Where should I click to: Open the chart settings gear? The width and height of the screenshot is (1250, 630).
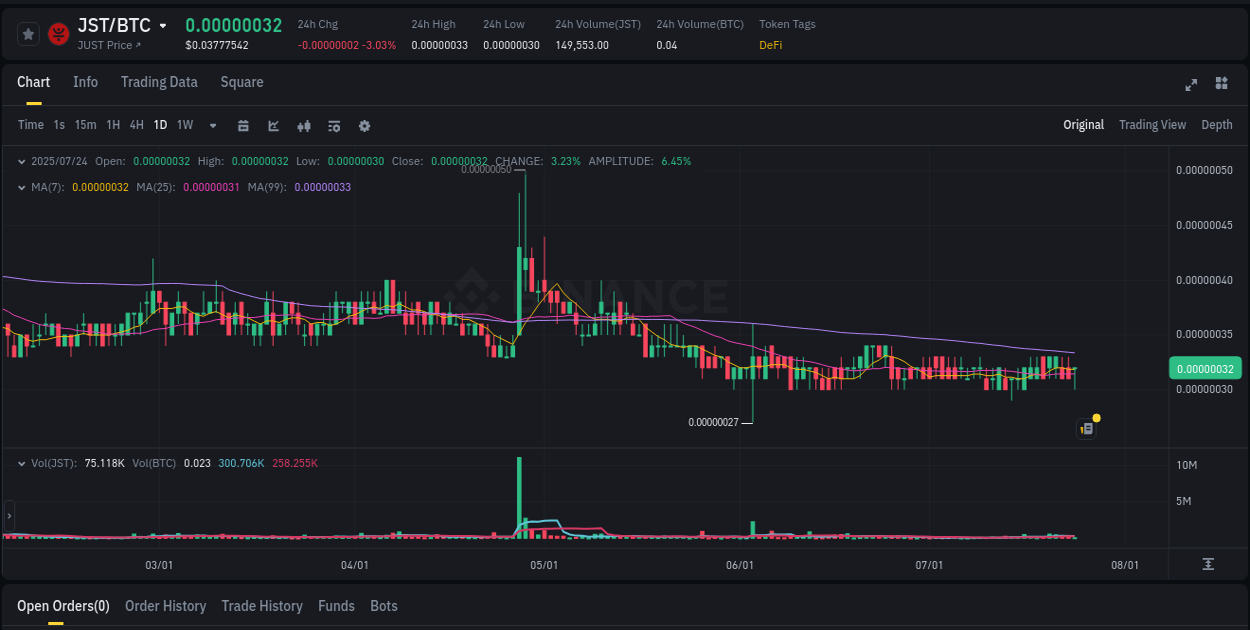point(364,125)
